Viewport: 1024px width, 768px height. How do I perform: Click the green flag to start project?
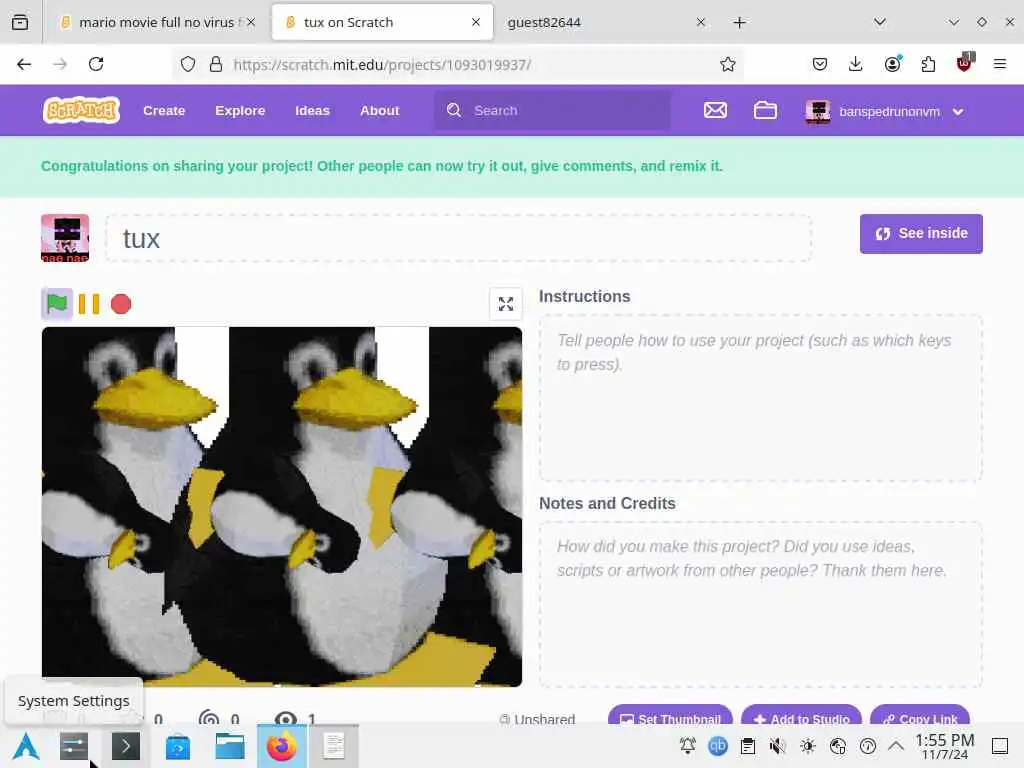[57, 304]
